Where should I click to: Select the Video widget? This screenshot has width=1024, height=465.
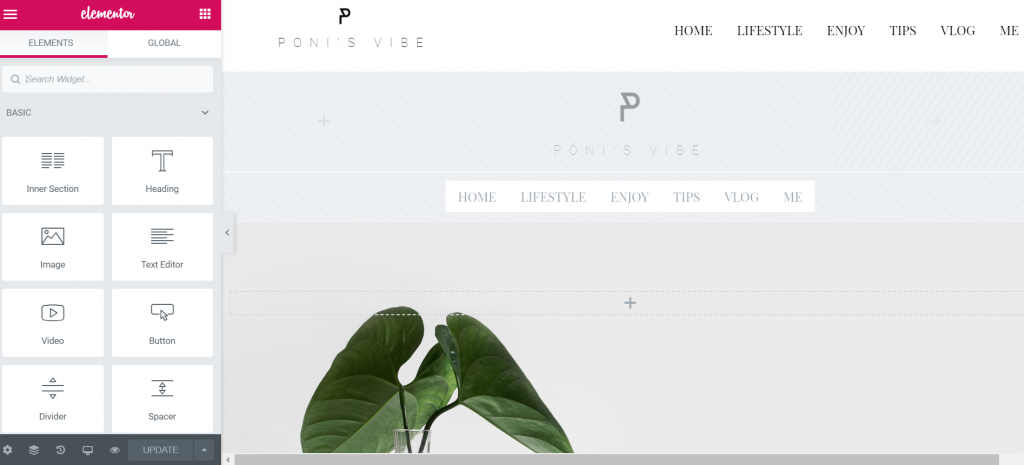click(x=53, y=323)
